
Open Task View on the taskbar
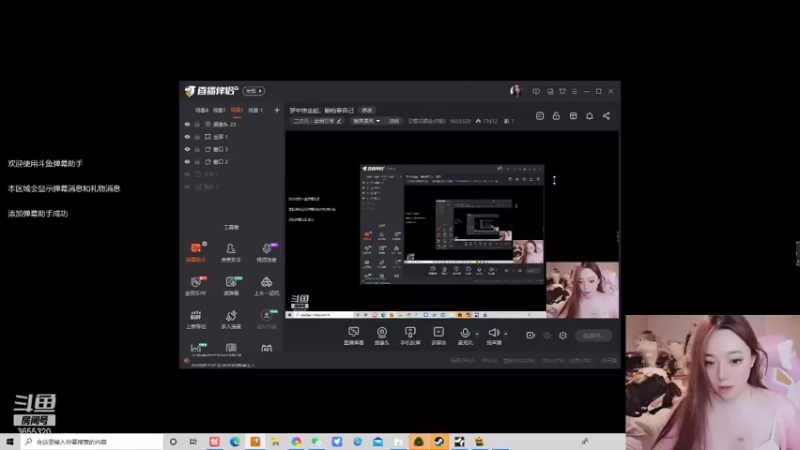pos(193,442)
